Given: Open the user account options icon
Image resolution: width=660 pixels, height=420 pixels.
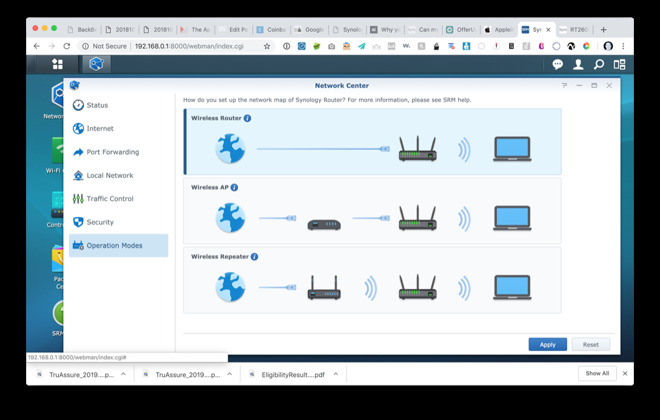Looking at the screenshot, I should click(x=578, y=64).
